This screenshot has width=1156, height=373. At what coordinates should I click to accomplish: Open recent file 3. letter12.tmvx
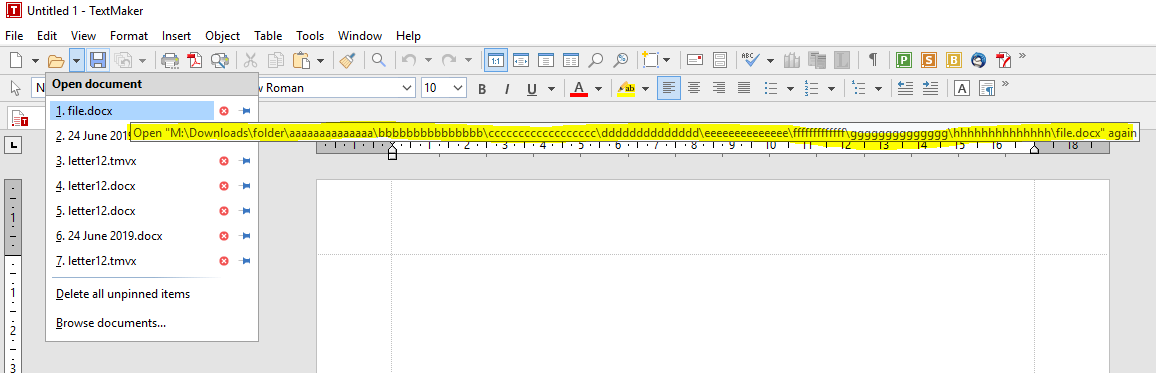point(96,161)
